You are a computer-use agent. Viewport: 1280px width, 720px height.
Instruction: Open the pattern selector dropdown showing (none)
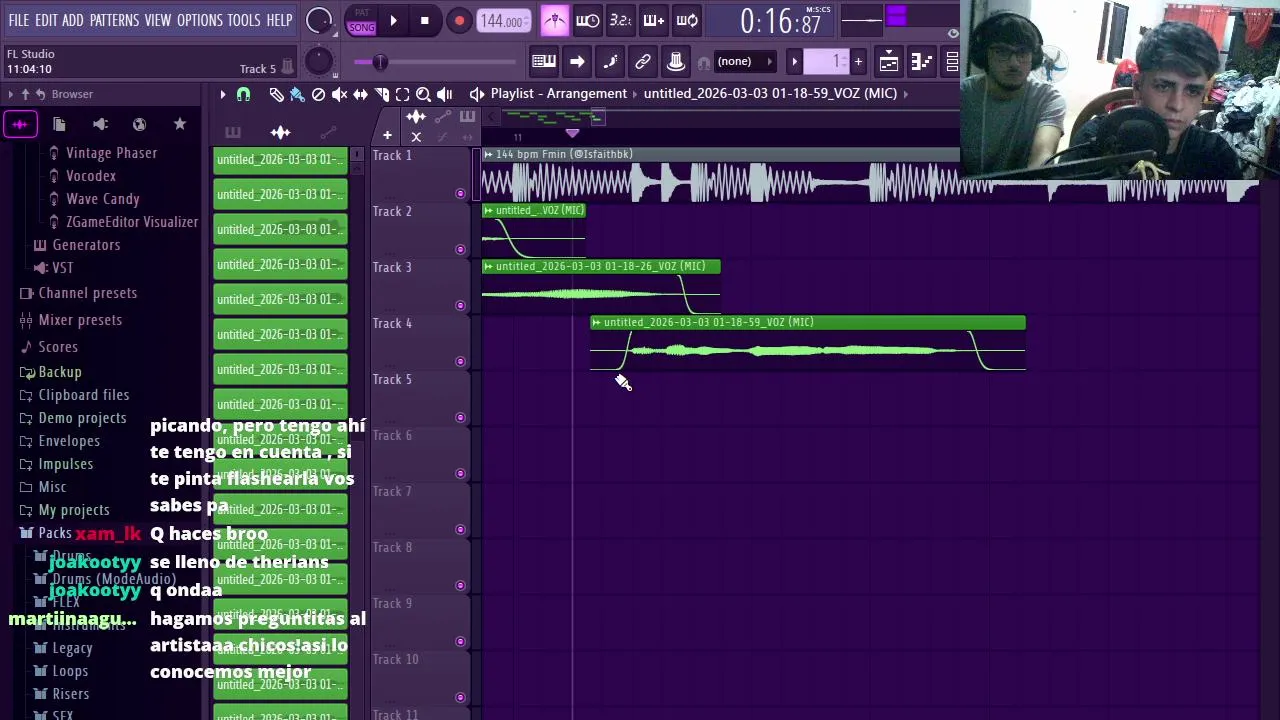(x=745, y=62)
